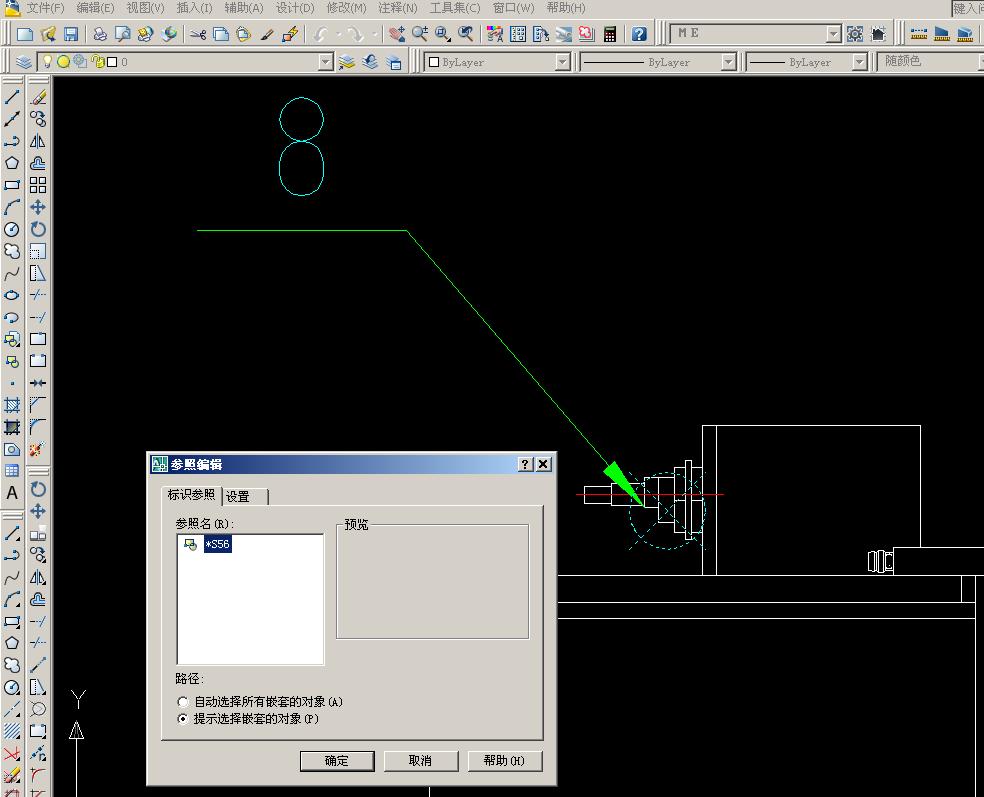Select the Revision Cloud tool
Screen dimensions: 984x797
12,251
